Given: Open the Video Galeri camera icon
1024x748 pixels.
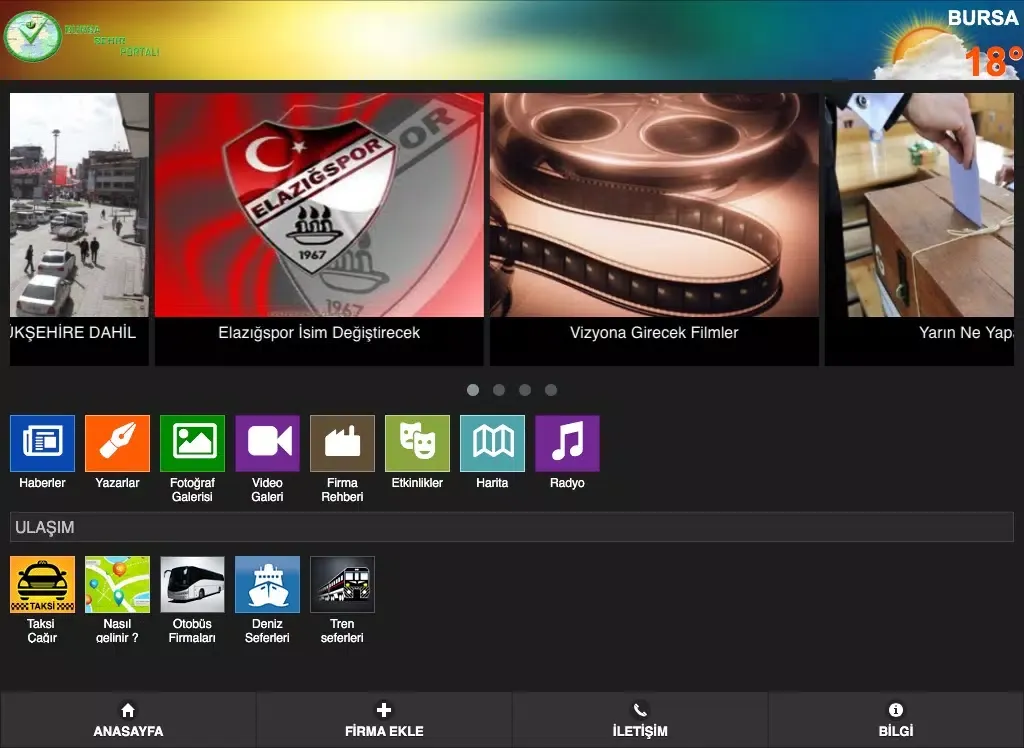Looking at the screenshot, I should pyautogui.click(x=268, y=443).
